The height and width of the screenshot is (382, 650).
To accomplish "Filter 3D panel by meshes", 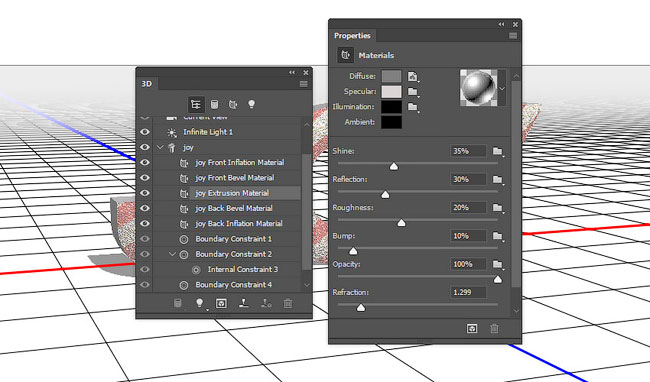I will tap(214, 104).
